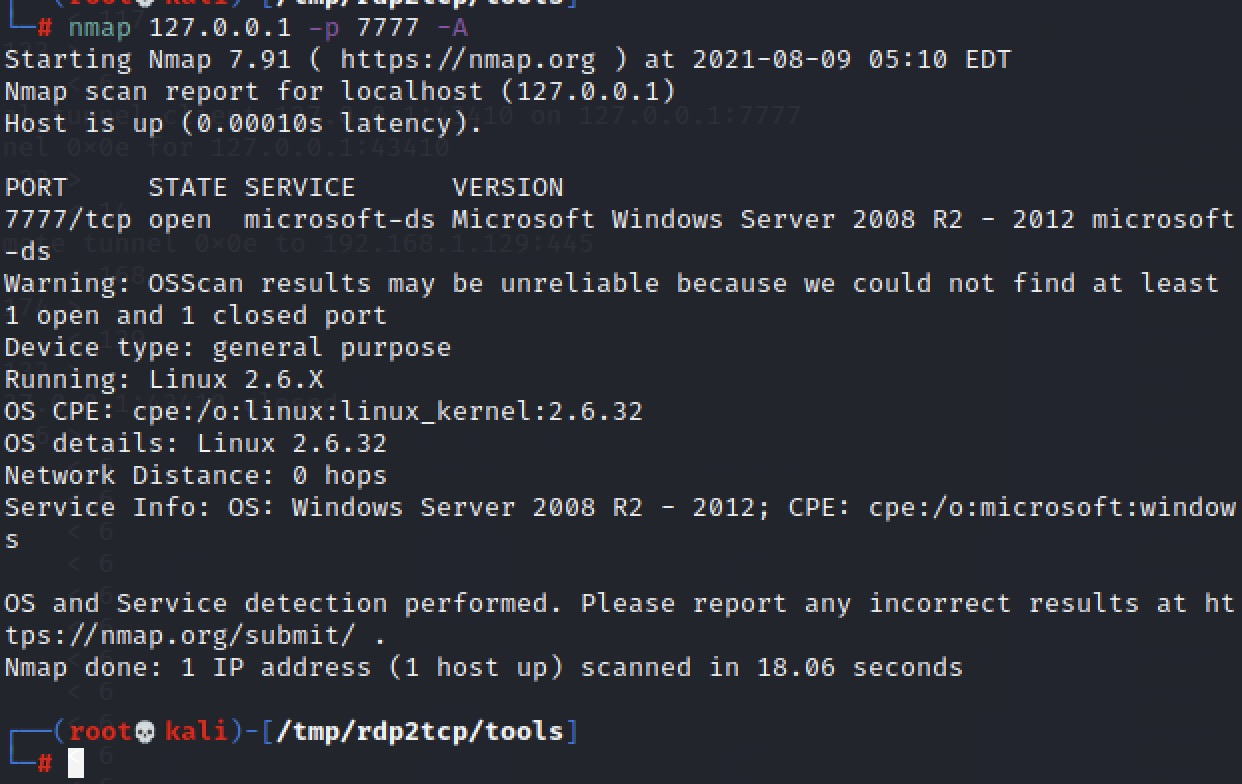Select the PORT column header
The height and width of the screenshot is (784, 1242).
[36, 188]
